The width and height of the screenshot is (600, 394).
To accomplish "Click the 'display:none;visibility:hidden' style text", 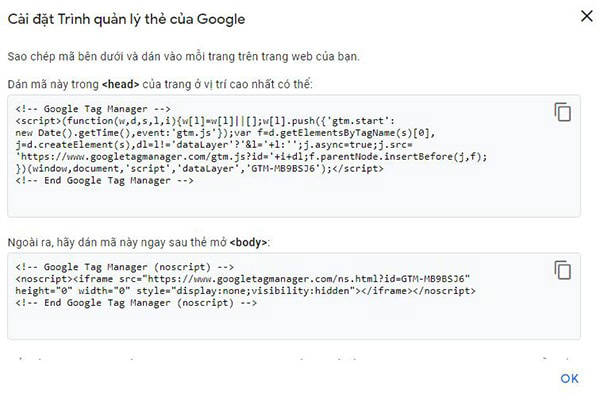I will click(x=262, y=291).
